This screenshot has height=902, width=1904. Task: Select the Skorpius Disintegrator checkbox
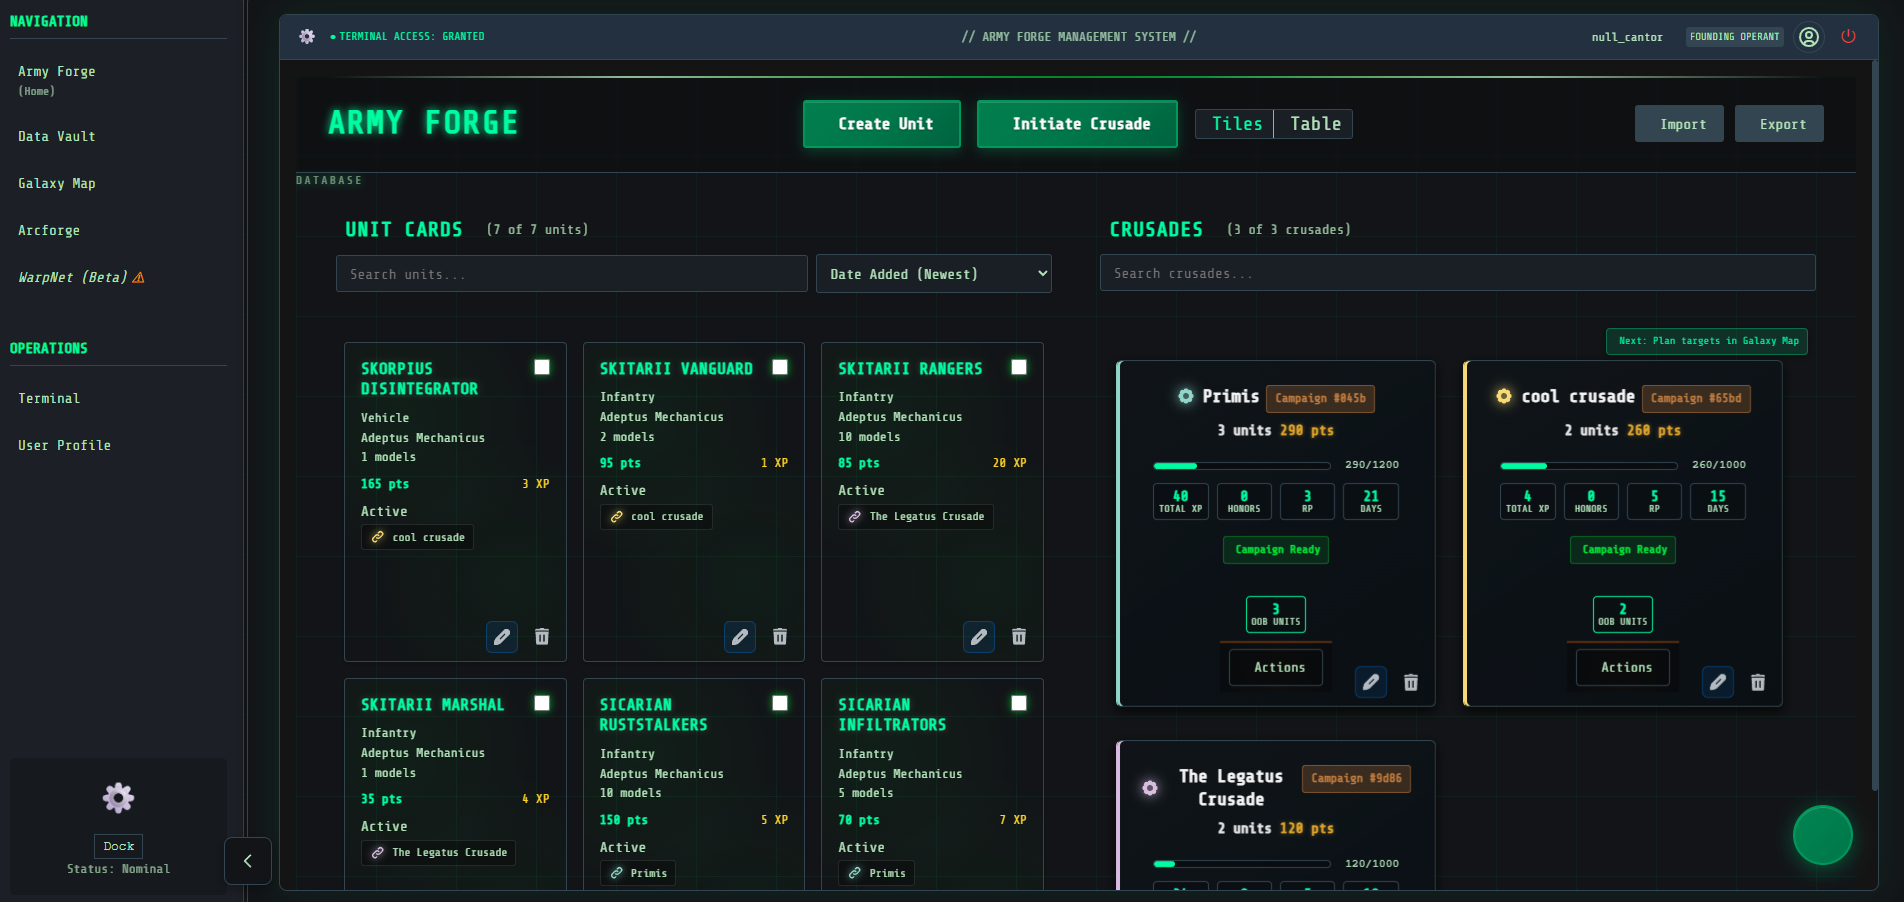(542, 367)
